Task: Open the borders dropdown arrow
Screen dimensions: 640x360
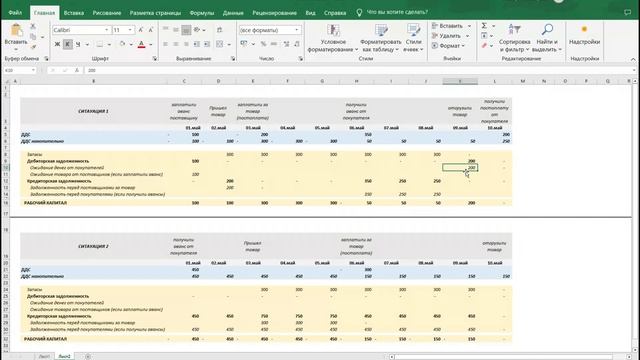Action: point(109,44)
